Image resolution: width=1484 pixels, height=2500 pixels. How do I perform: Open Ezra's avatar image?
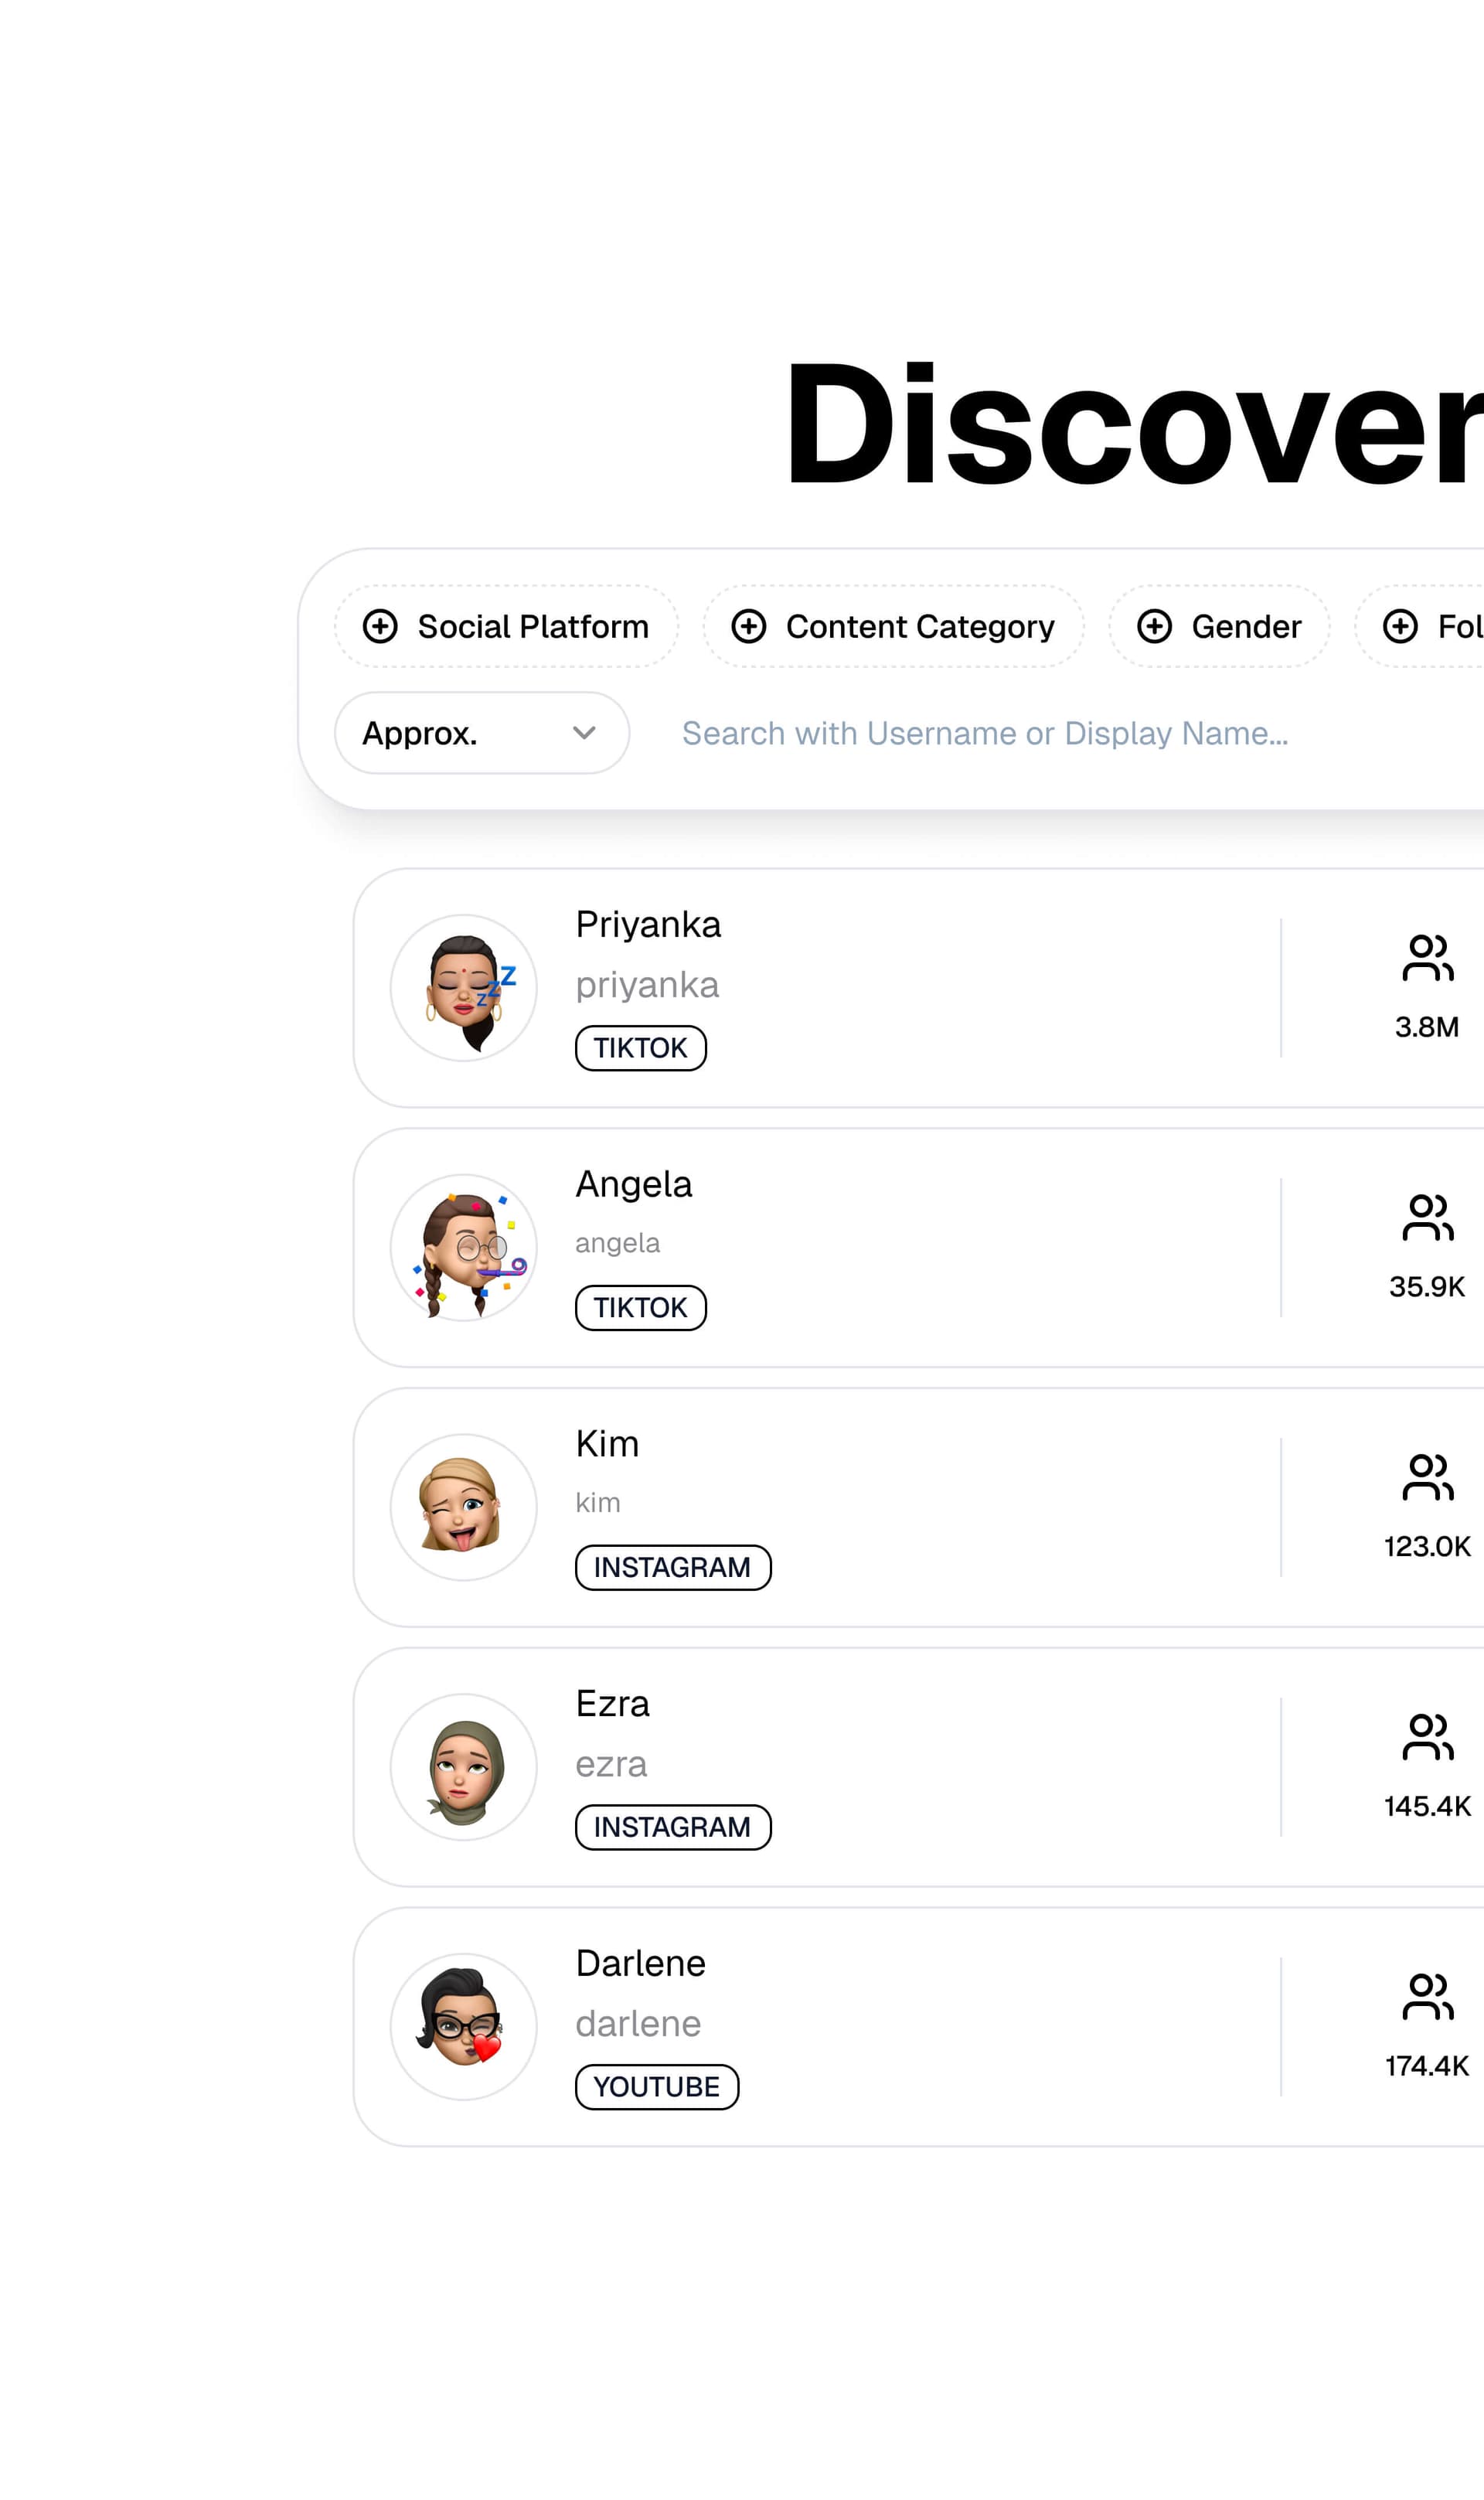pos(464,1768)
